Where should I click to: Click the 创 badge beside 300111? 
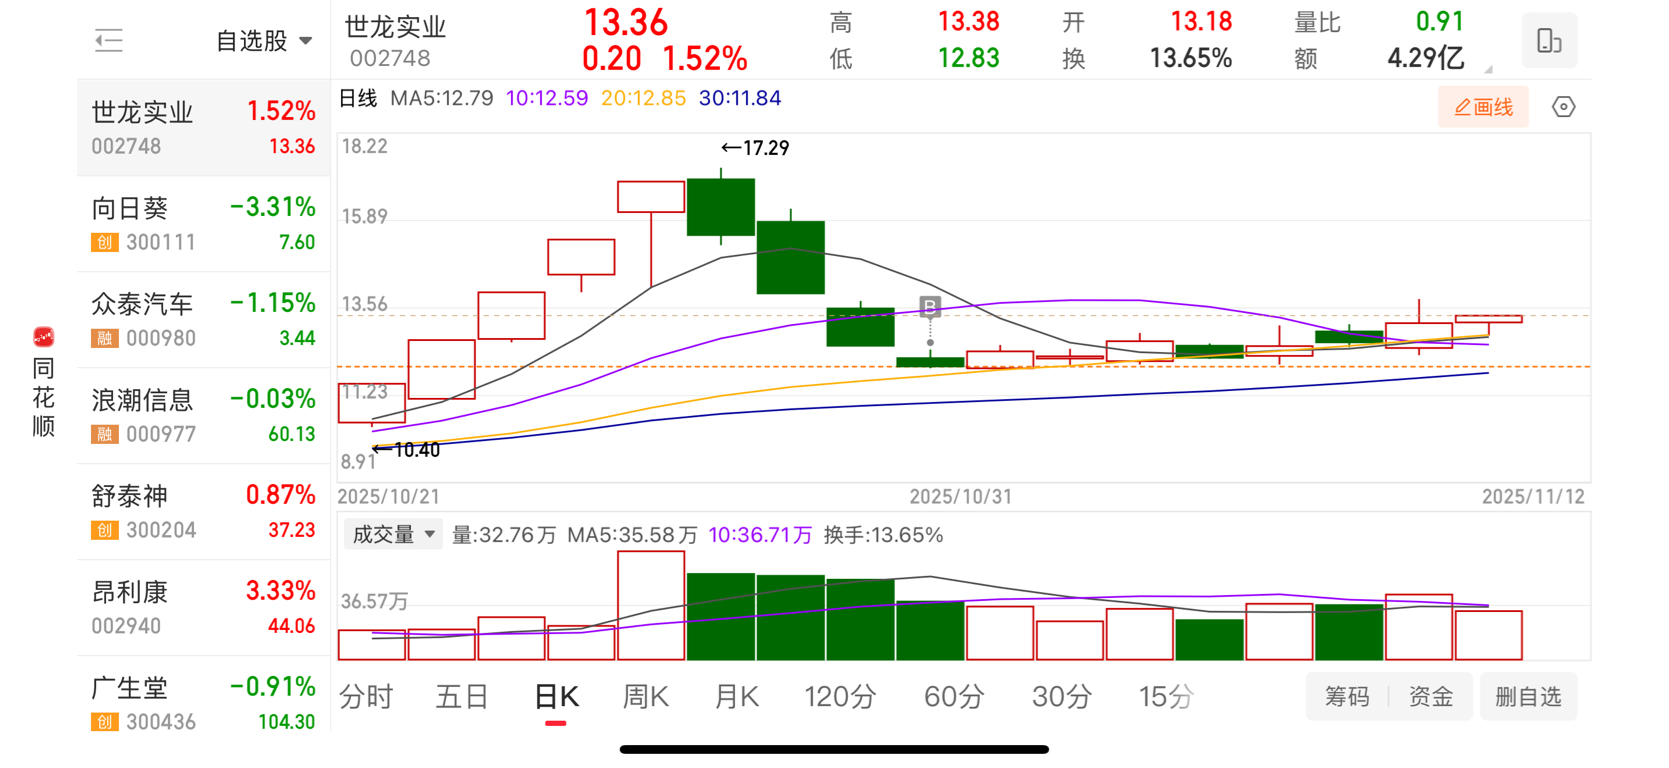tap(105, 242)
